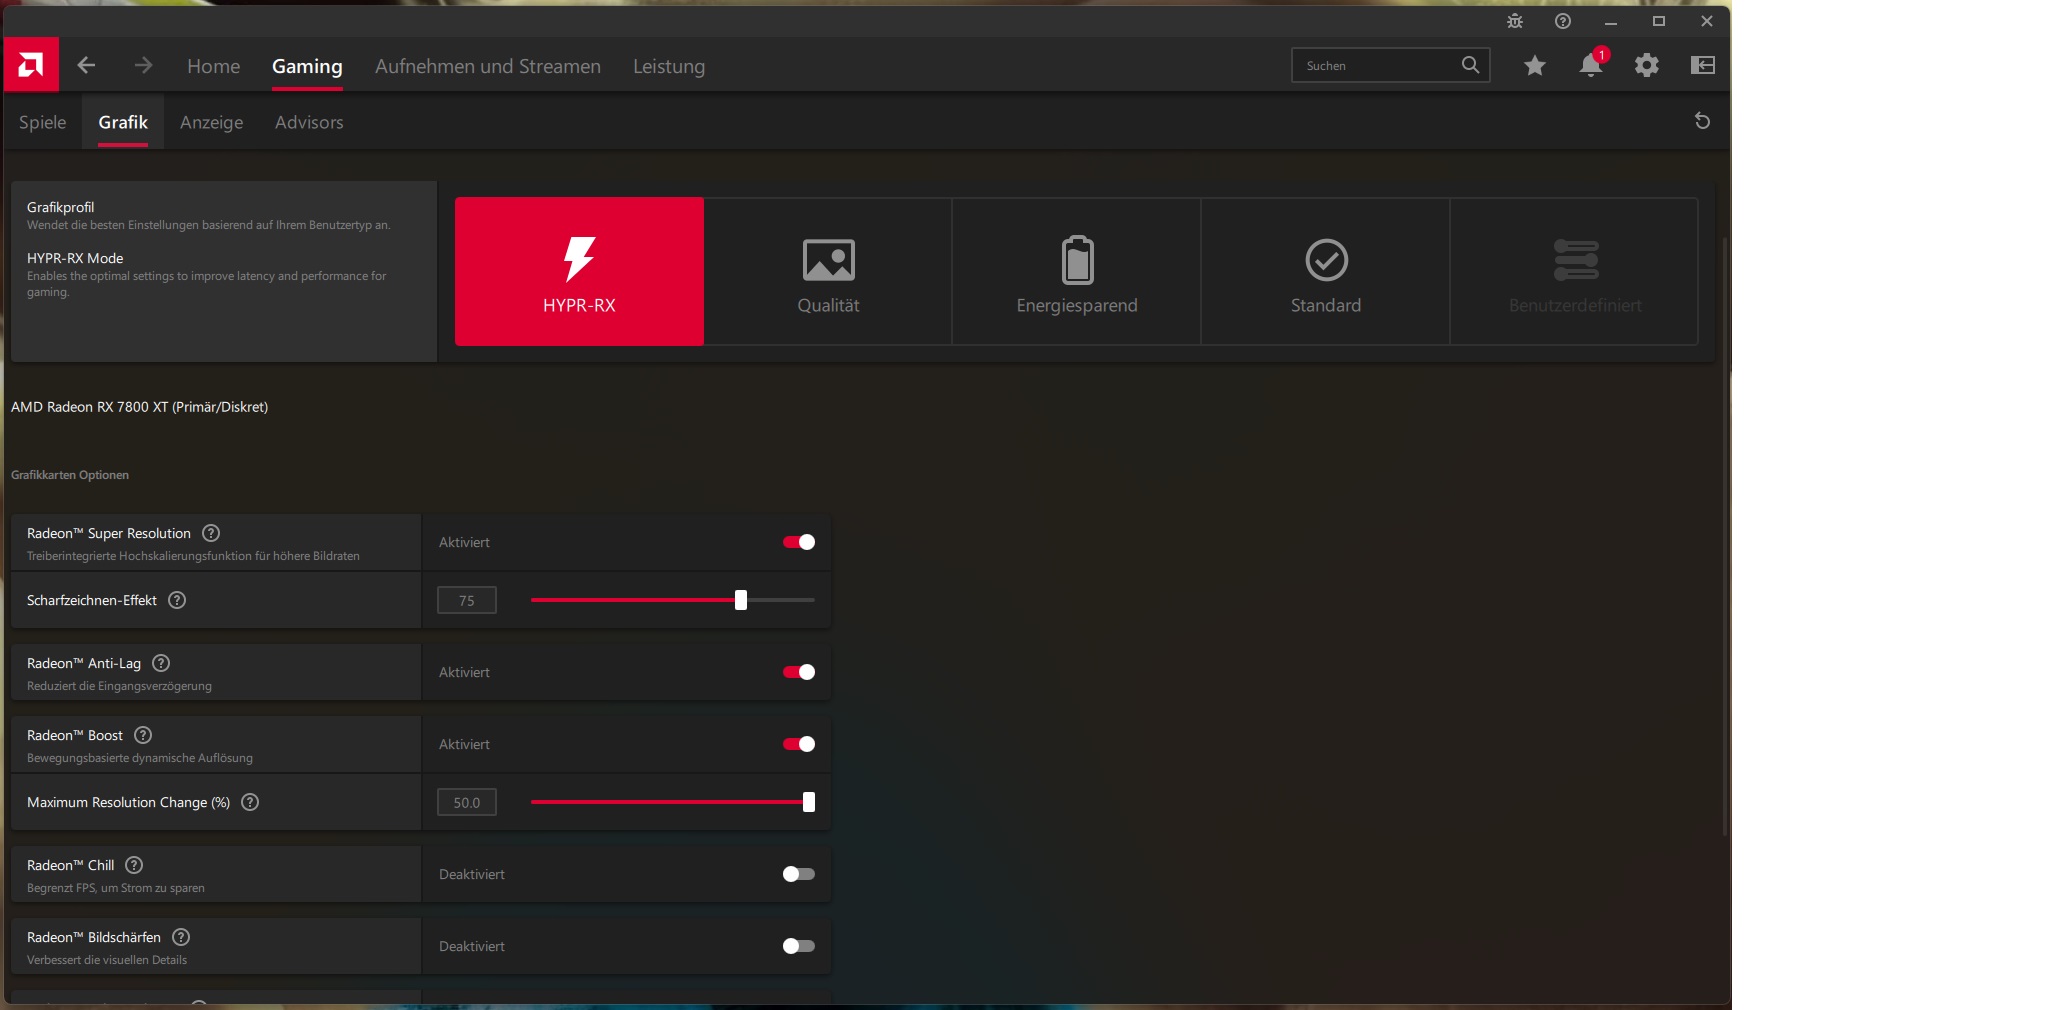Select the Qualität profile tile
The height and width of the screenshot is (1010, 2064).
coord(828,271)
